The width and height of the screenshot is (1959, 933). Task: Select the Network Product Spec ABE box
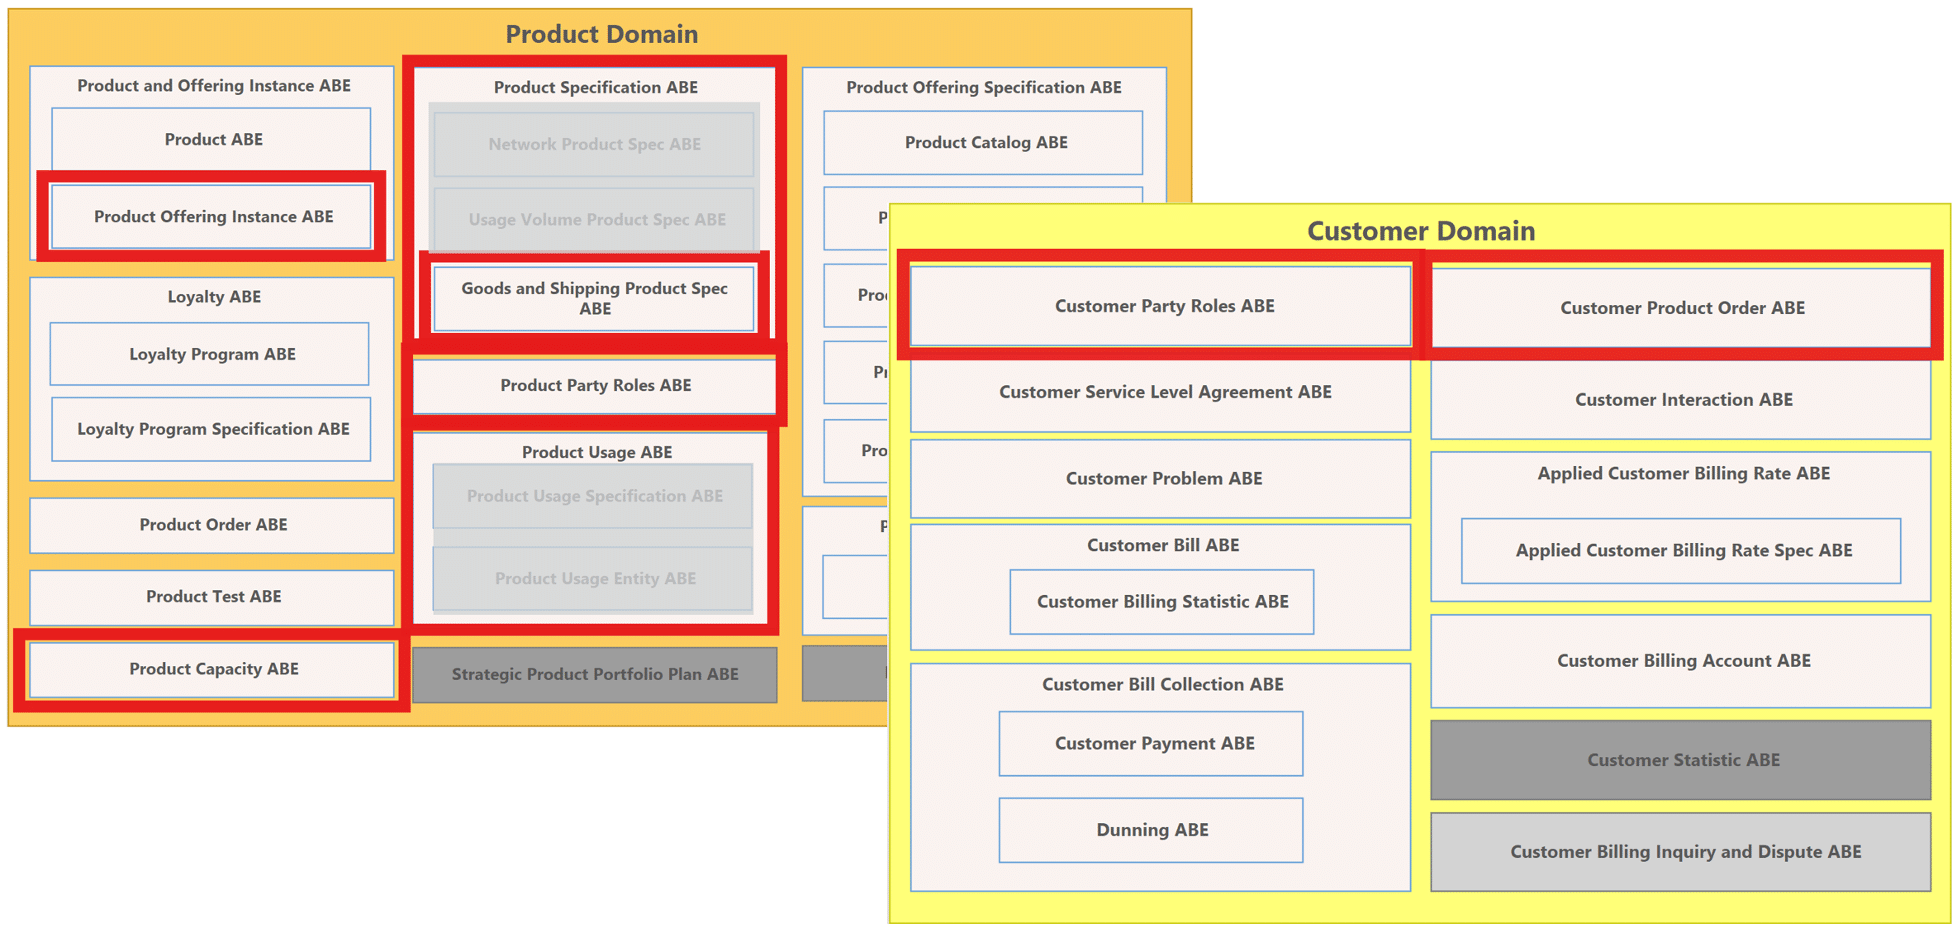594,144
